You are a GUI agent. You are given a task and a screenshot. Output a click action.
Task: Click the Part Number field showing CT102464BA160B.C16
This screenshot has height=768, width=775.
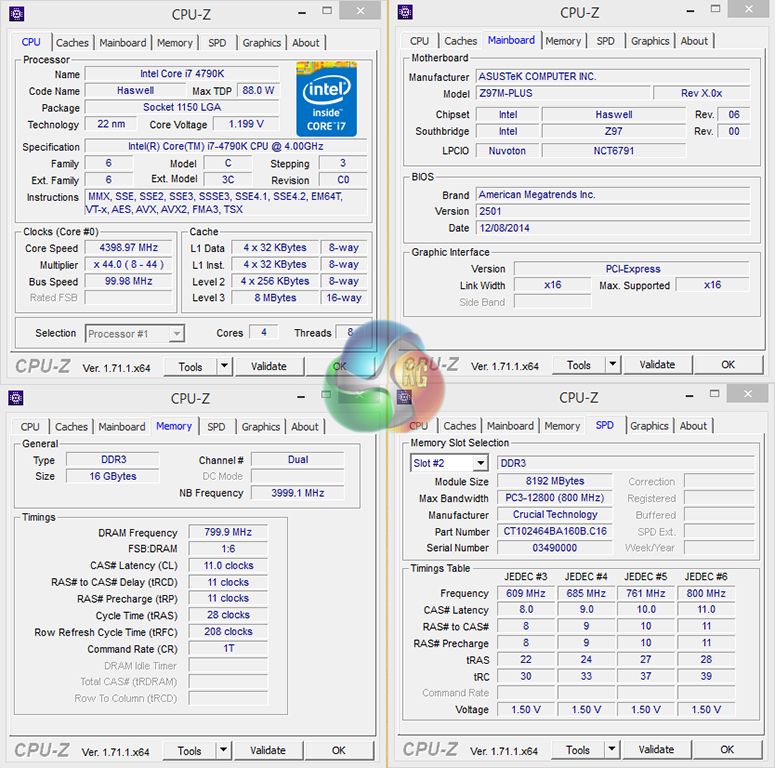click(556, 532)
